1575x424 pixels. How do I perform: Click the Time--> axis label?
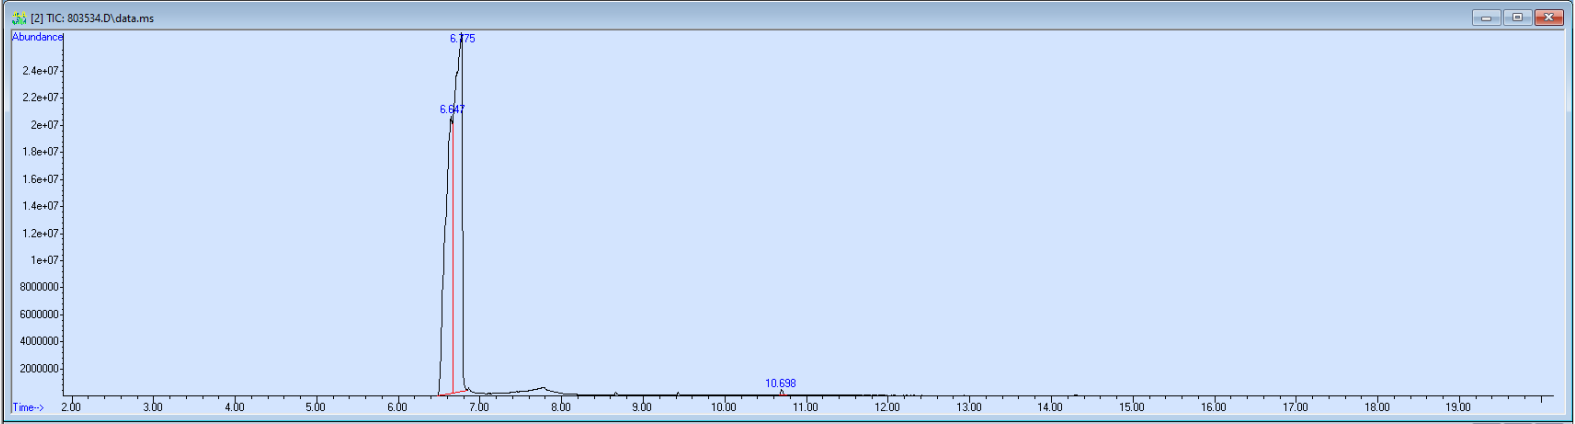point(28,408)
